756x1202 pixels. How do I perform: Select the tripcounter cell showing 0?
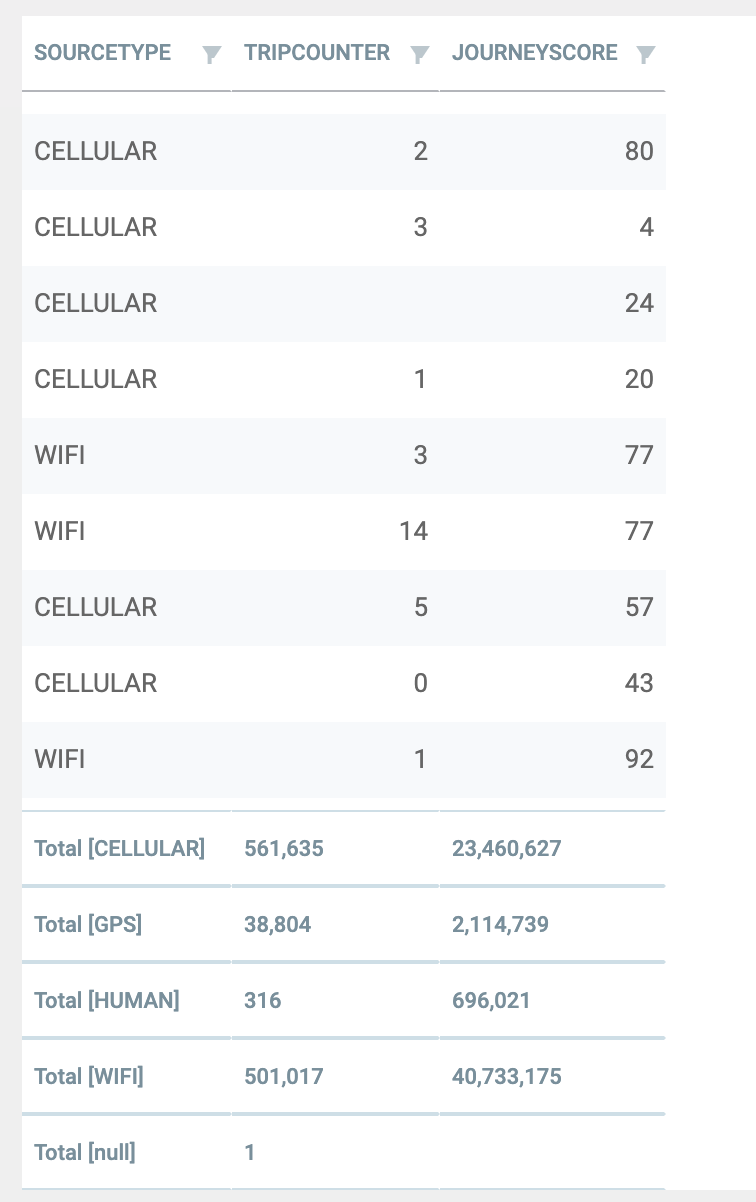tap(421, 683)
